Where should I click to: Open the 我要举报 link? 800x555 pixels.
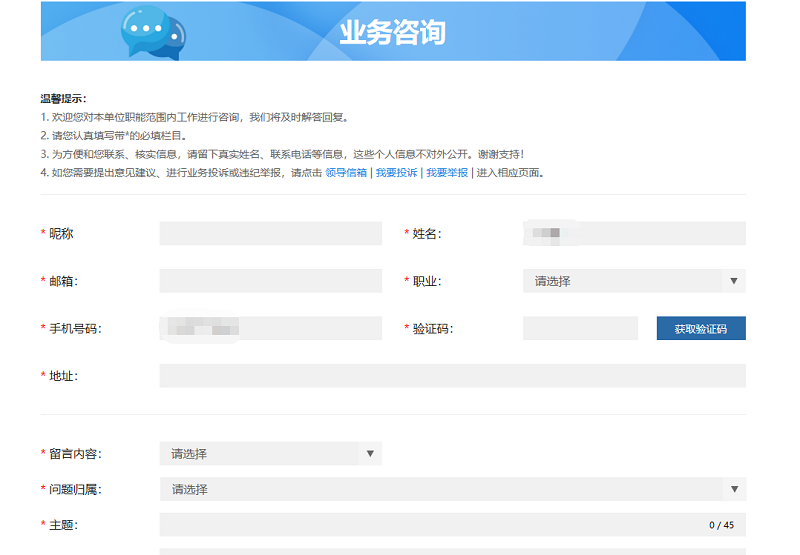pos(447,173)
